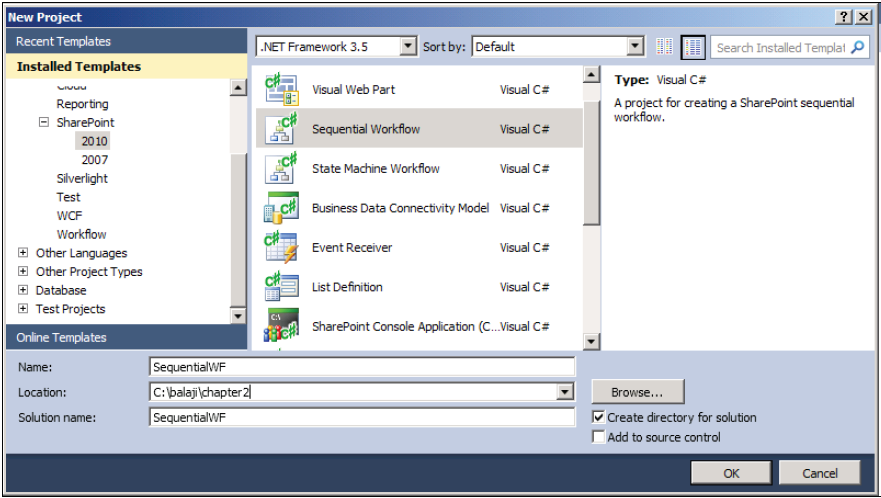
Task: Open the dialog help question mark
Action: (x=844, y=17)
